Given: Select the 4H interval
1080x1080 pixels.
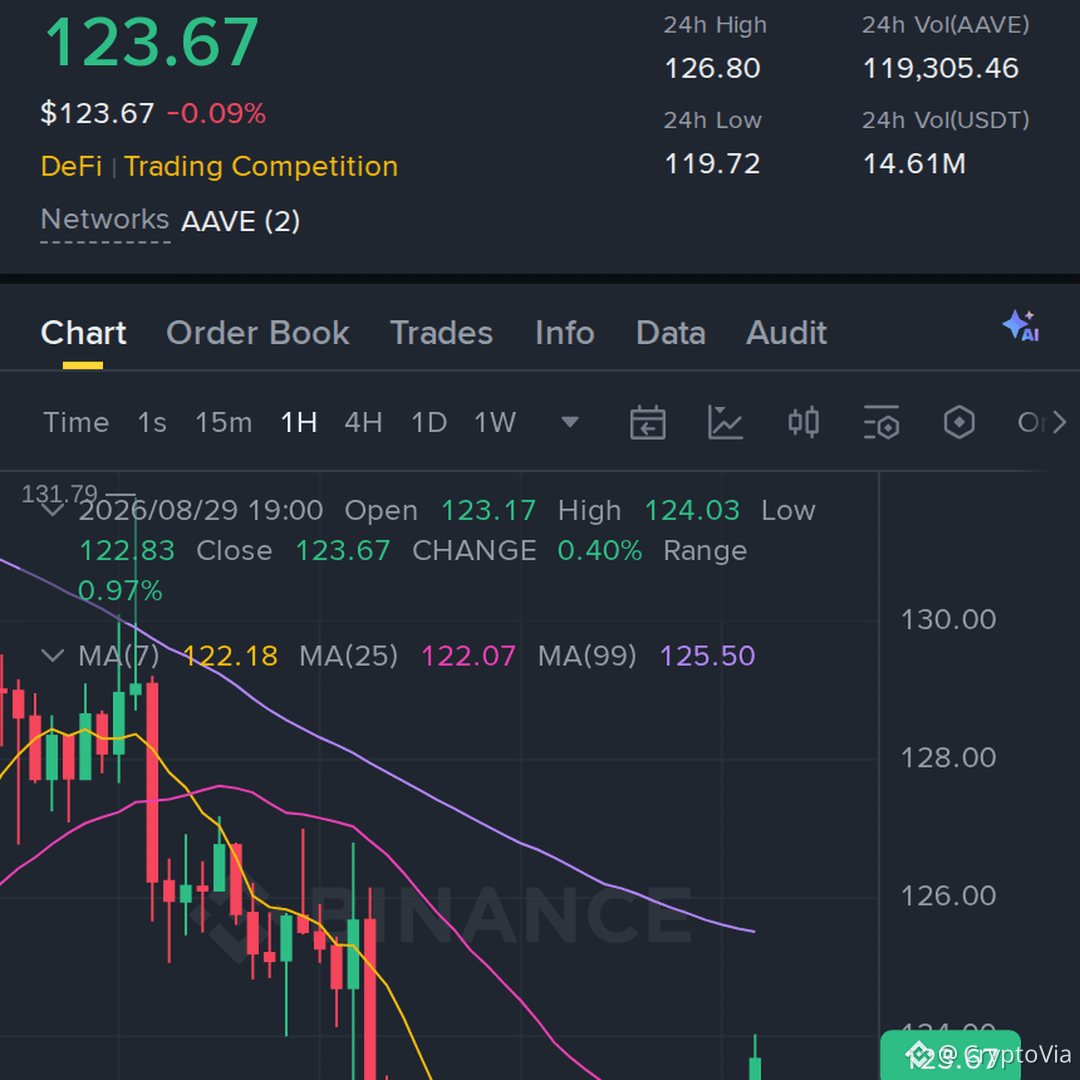Looking at the screenshot, I should [364, 422].
